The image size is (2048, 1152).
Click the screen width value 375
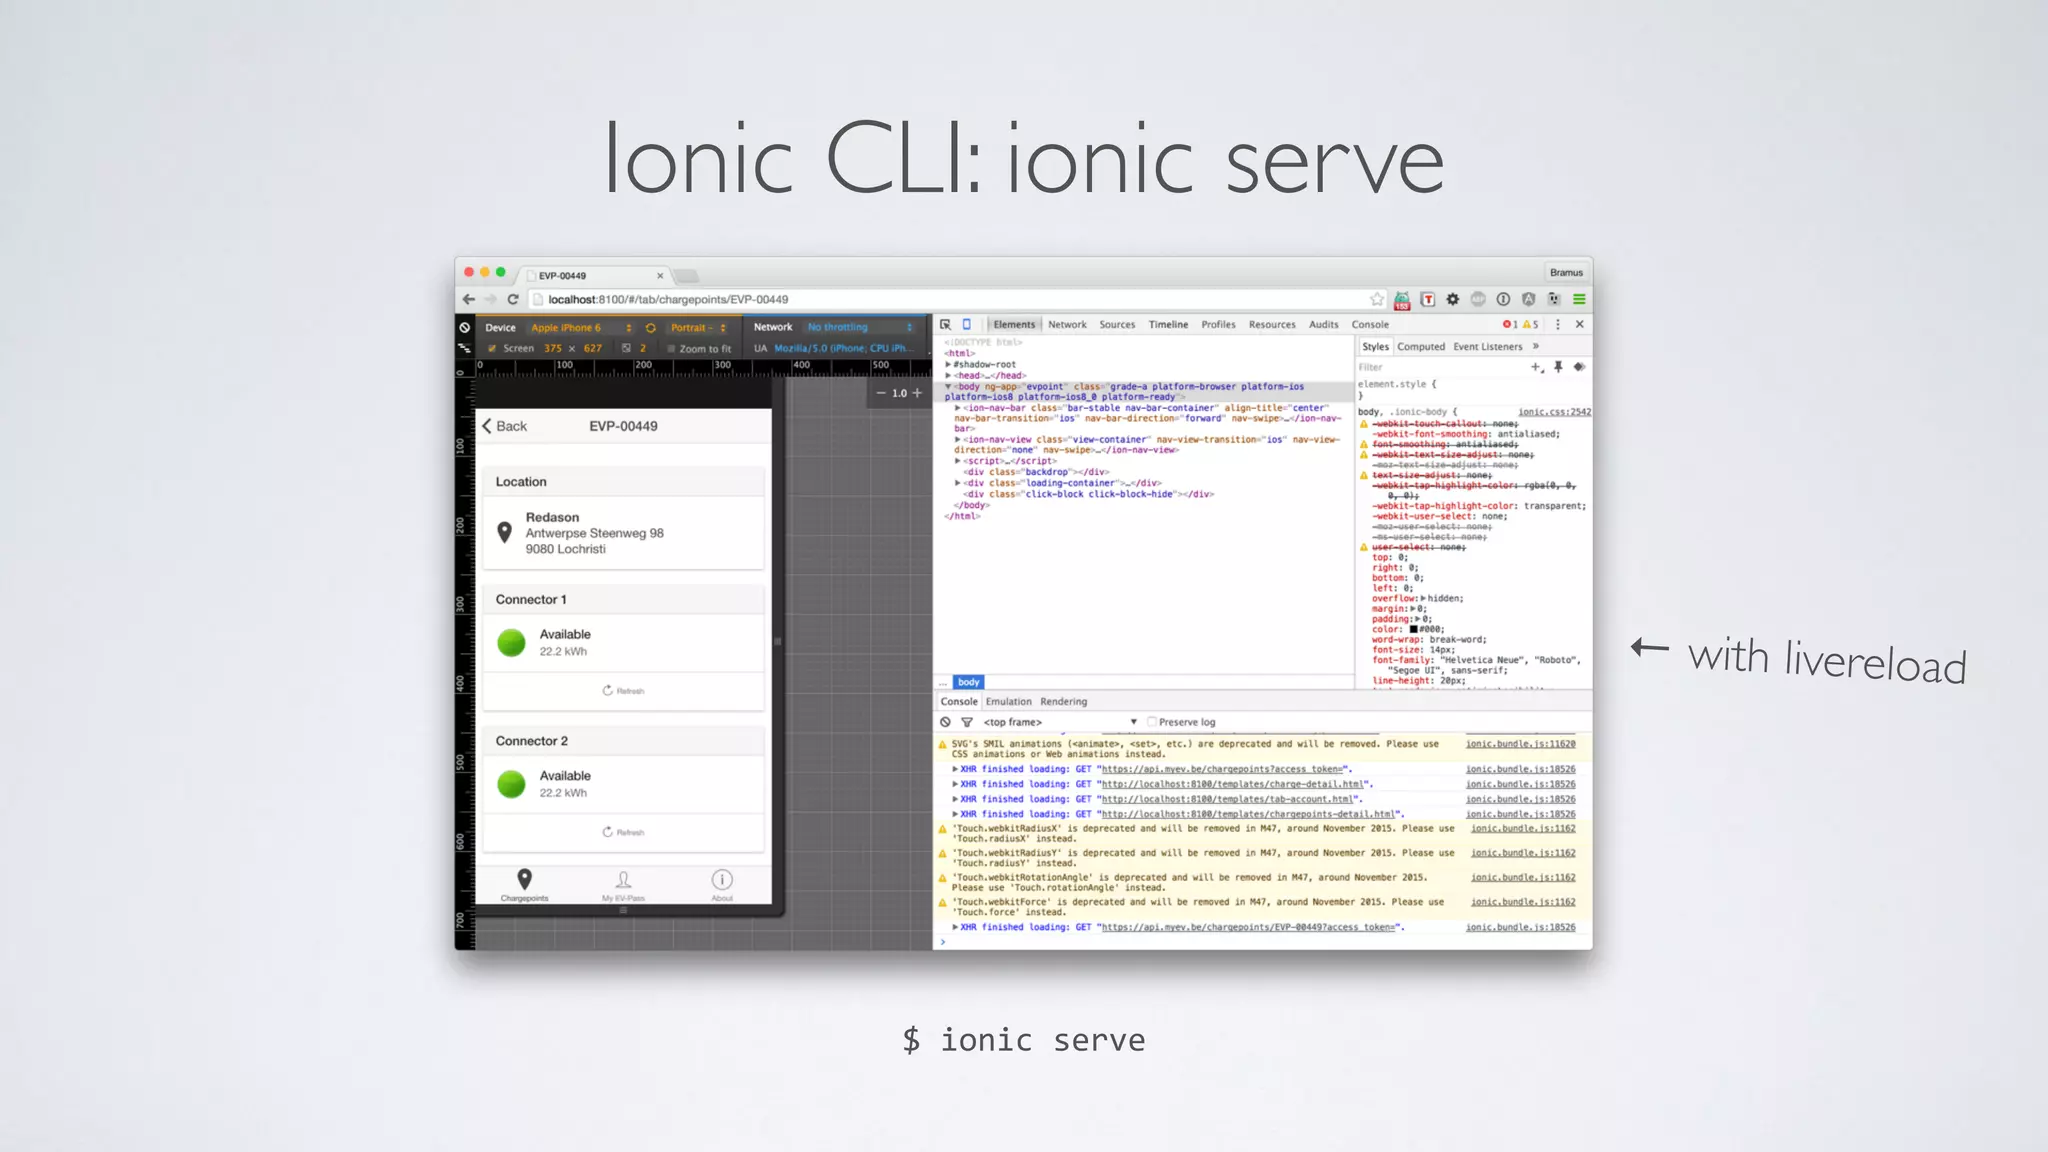(553, 348)
